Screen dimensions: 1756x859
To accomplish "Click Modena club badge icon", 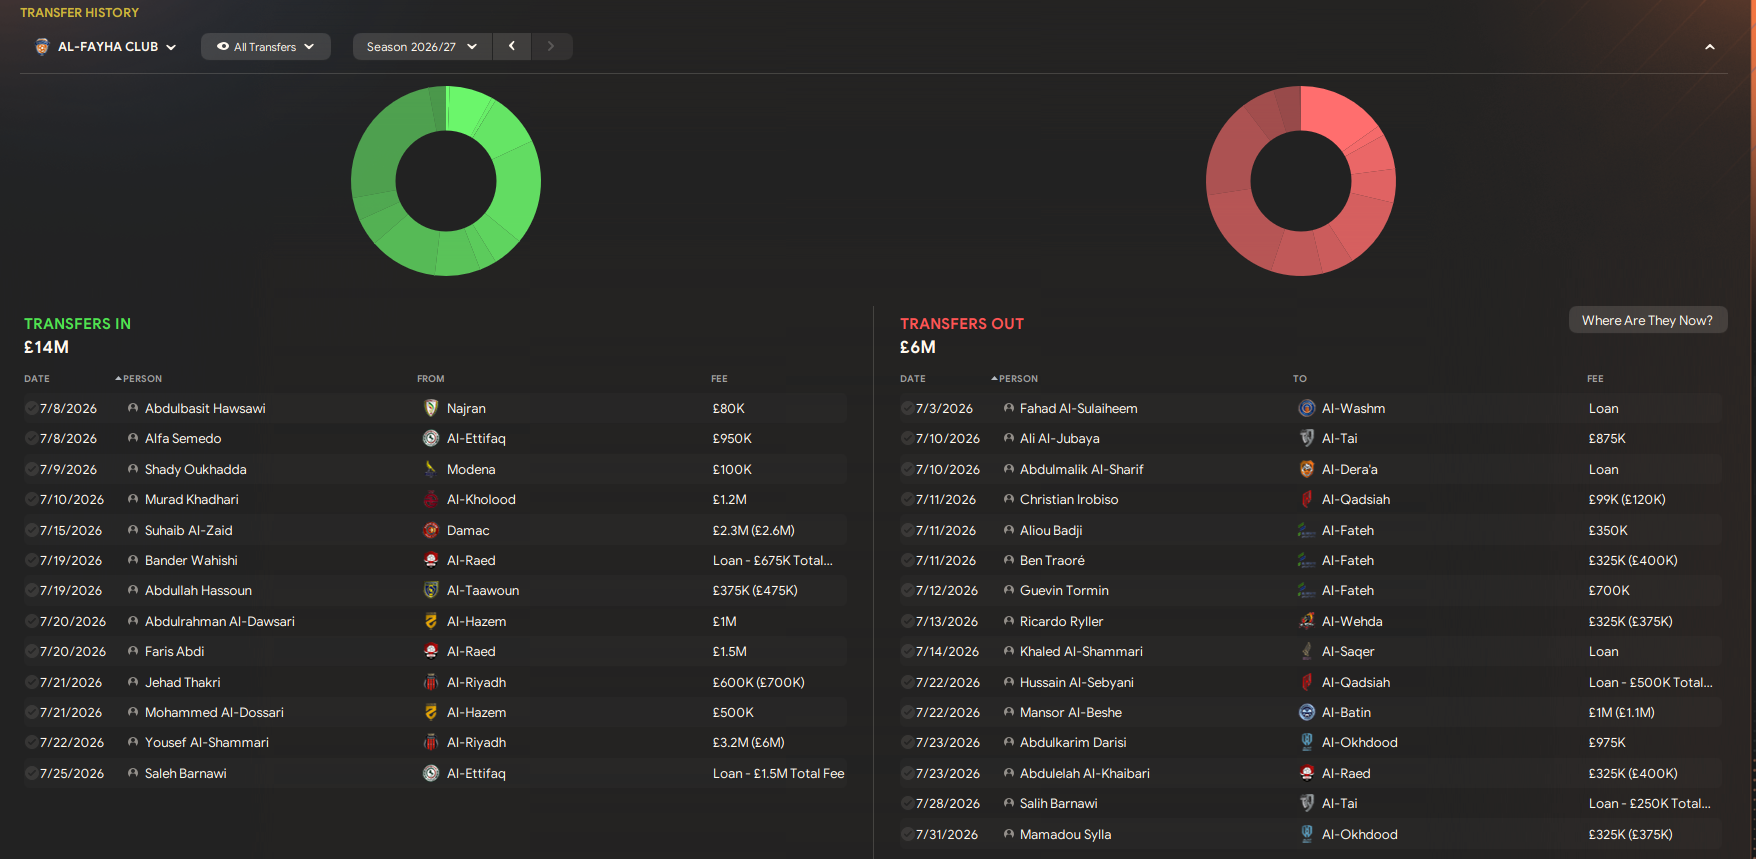I will tap(431, 469).
